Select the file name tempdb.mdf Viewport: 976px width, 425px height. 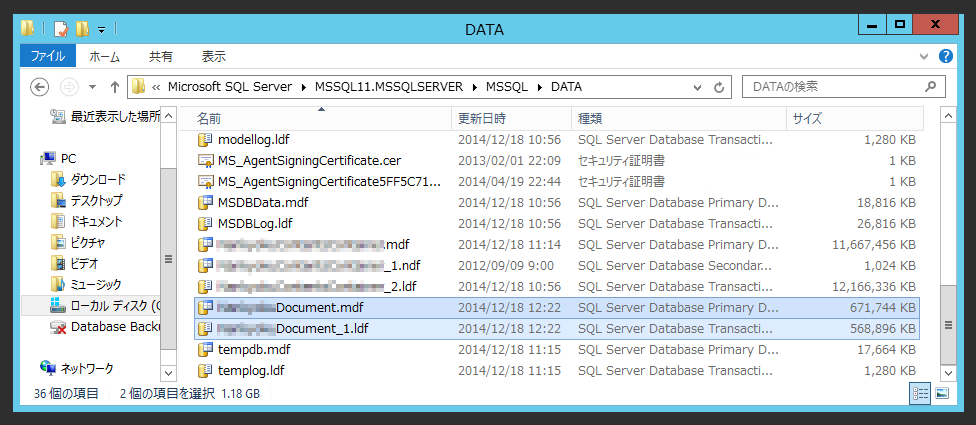[255, 350]
